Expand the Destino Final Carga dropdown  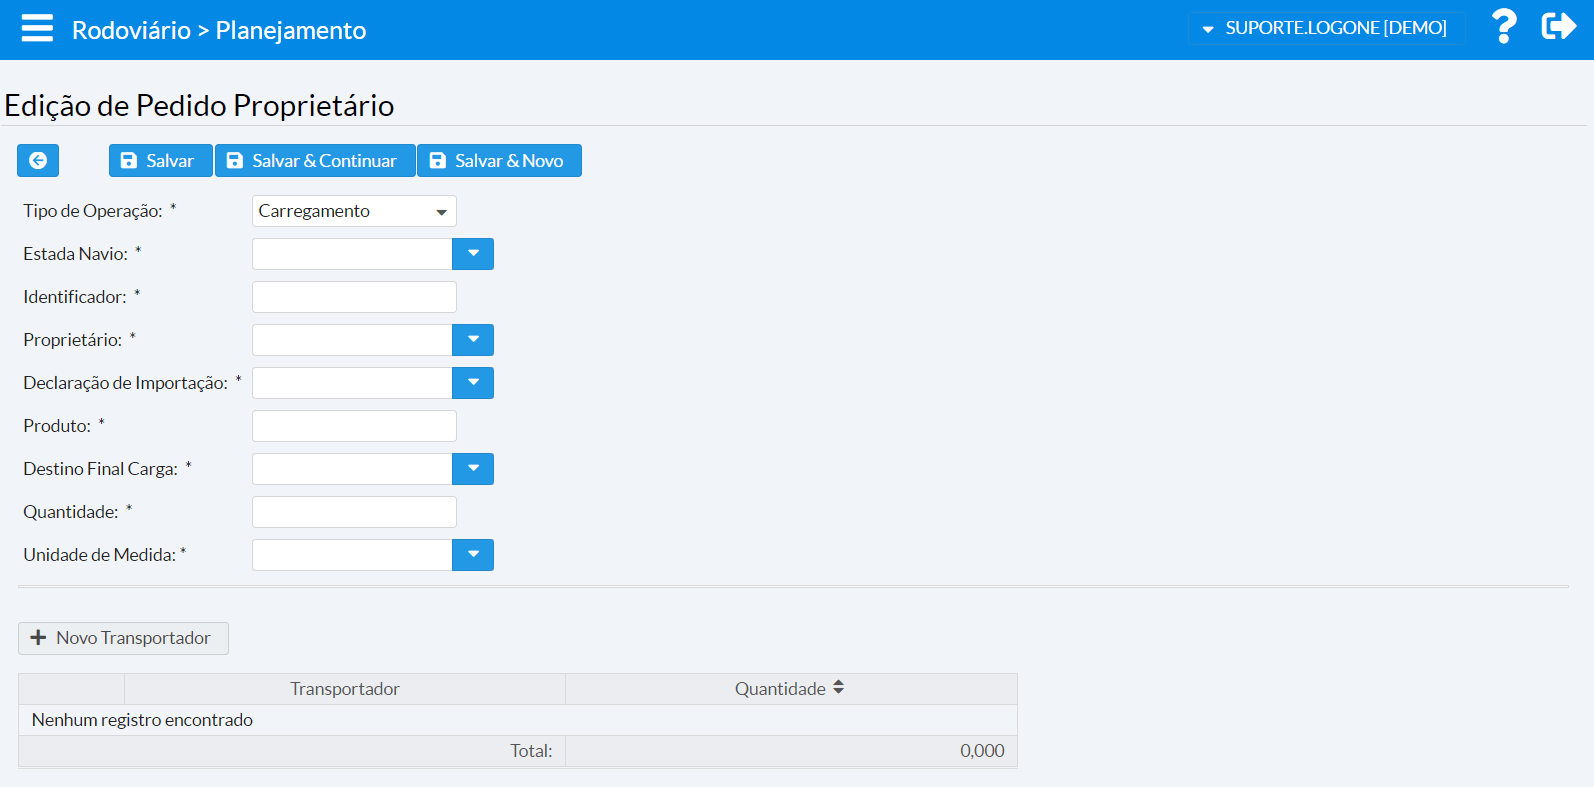coord(473,469)
